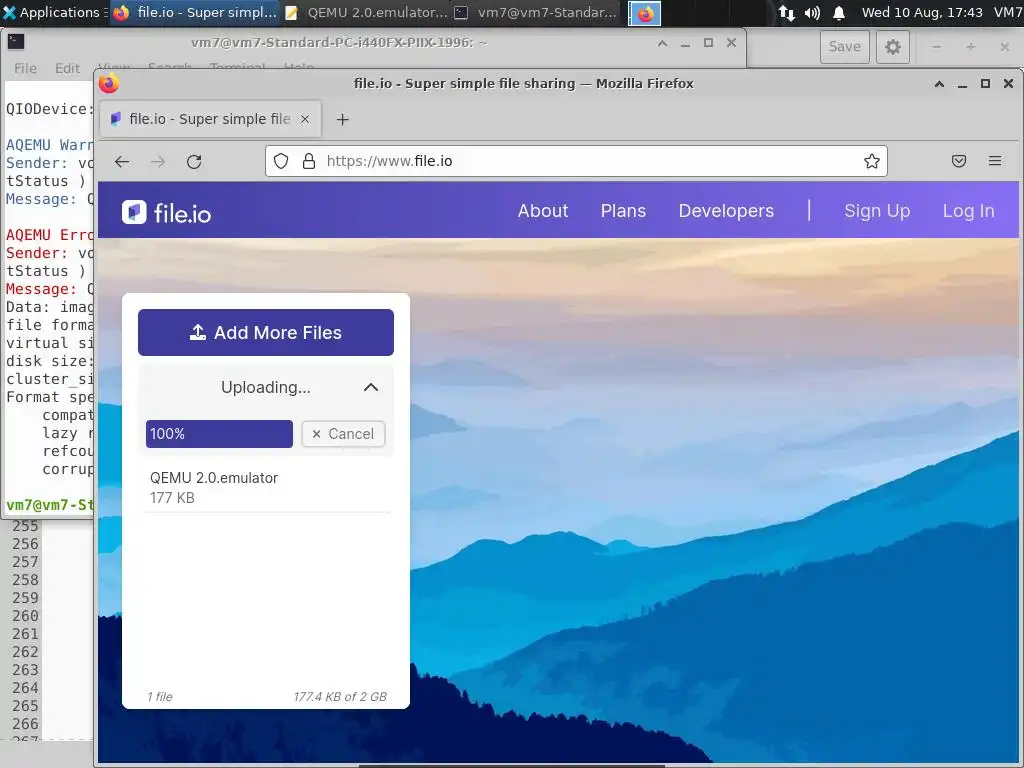Click the highlighted Firefox icon in the taskbar
The height and width of the screenshot is (768, 1024).
pos(645,13)
